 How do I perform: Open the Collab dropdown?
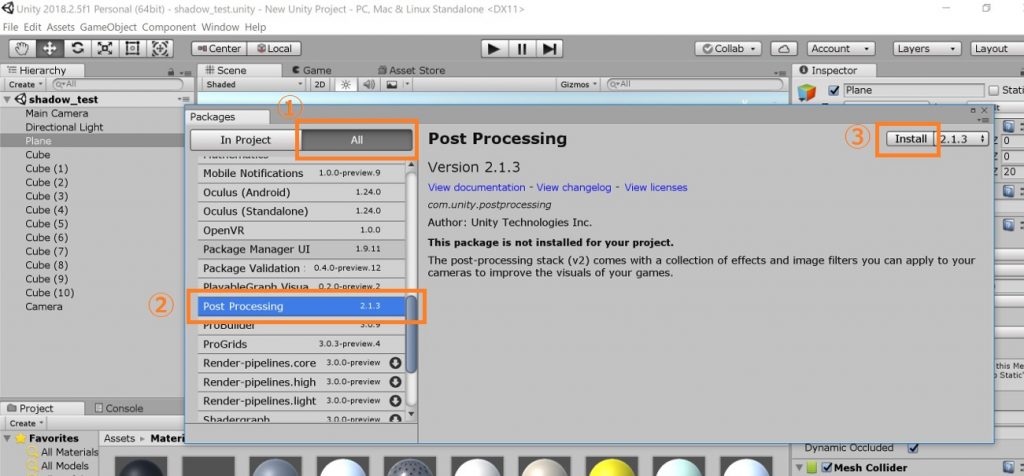[728, 48]
